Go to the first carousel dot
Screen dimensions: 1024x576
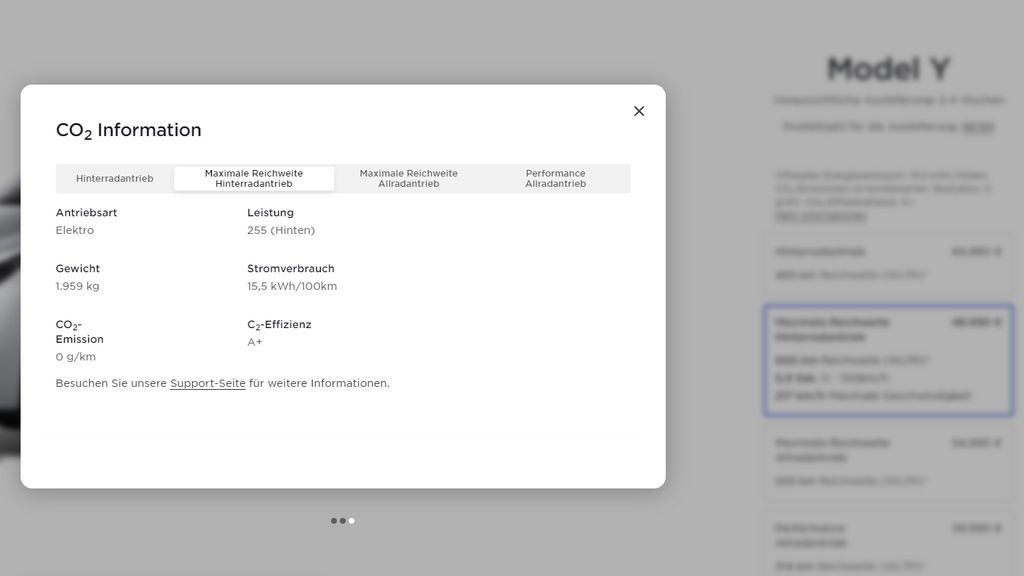pos(334,521)
